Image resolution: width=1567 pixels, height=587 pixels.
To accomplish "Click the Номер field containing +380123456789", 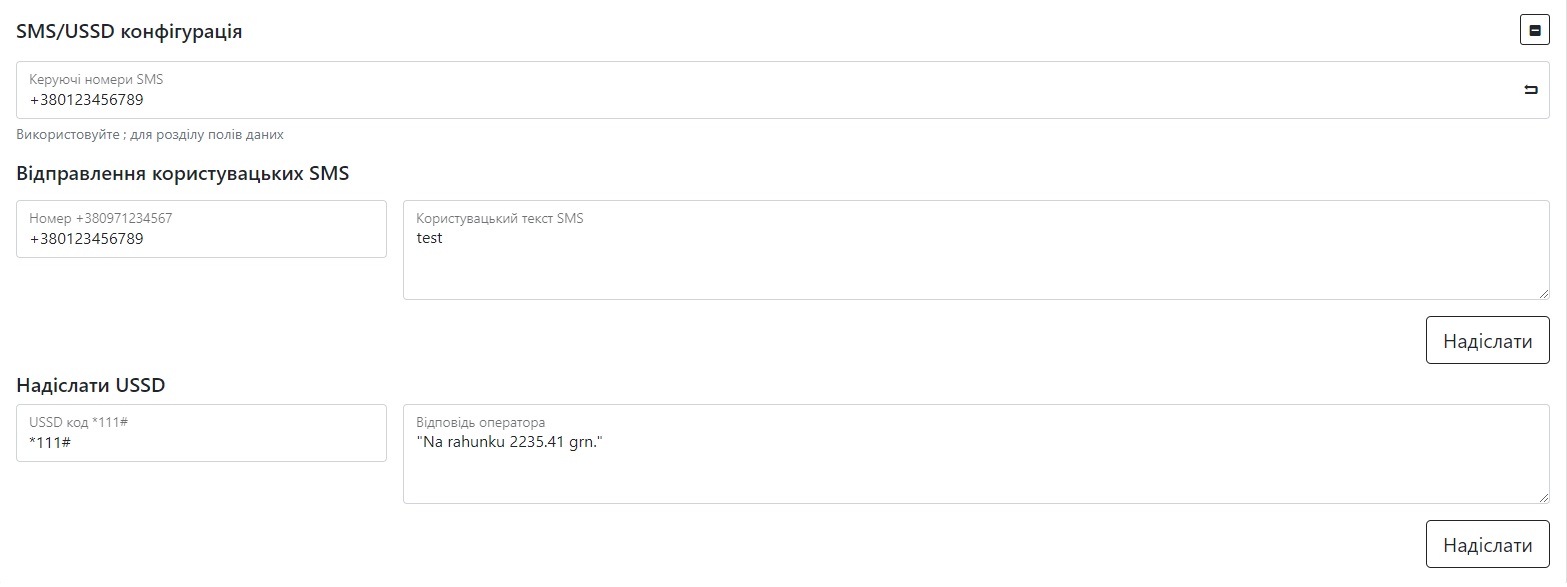I will (200, 239).
